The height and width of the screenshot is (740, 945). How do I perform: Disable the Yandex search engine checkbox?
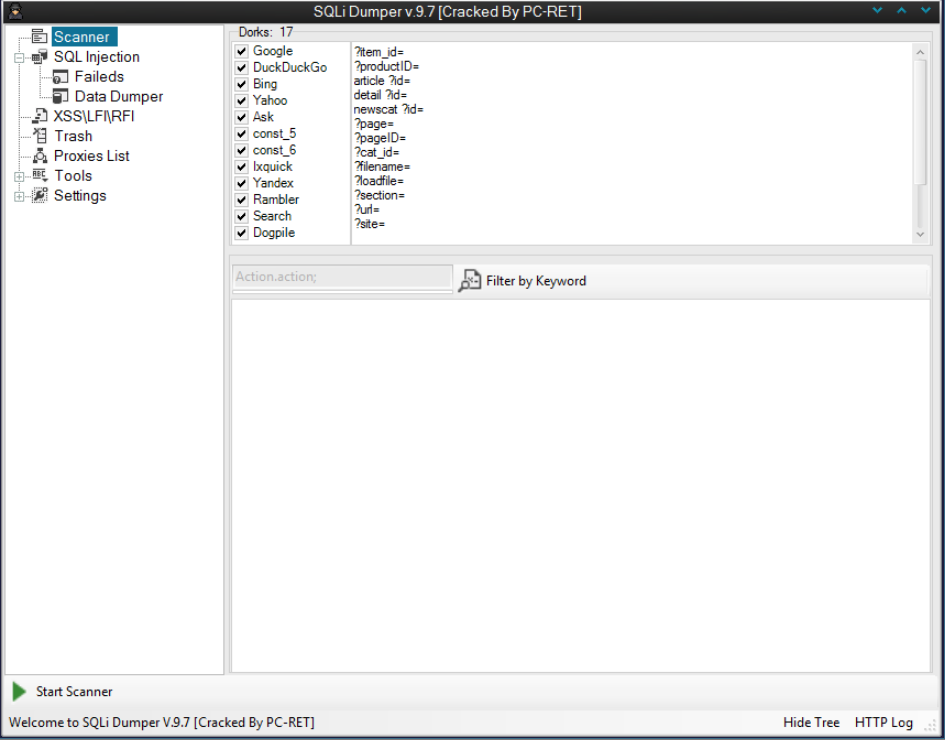241,184
